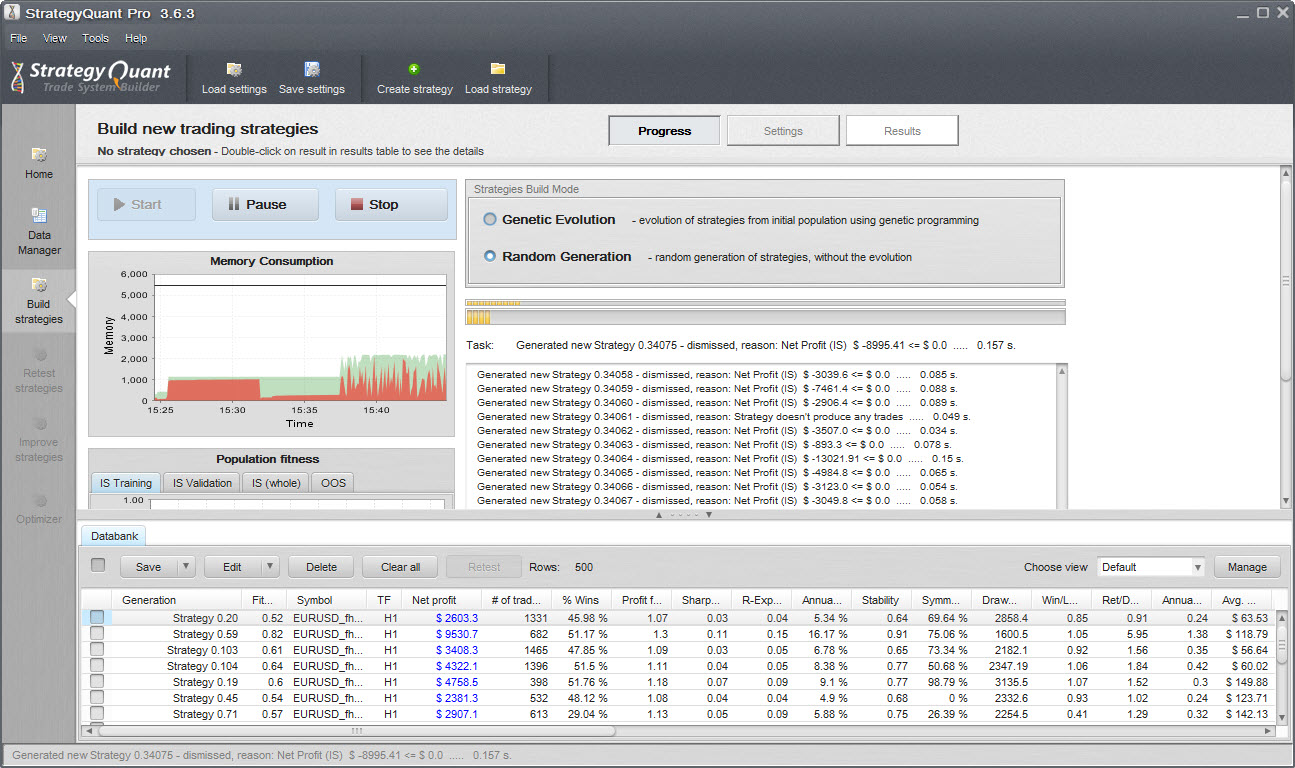
Task: Click the Load strategy folder icon
Action: (x=498, y=69)
